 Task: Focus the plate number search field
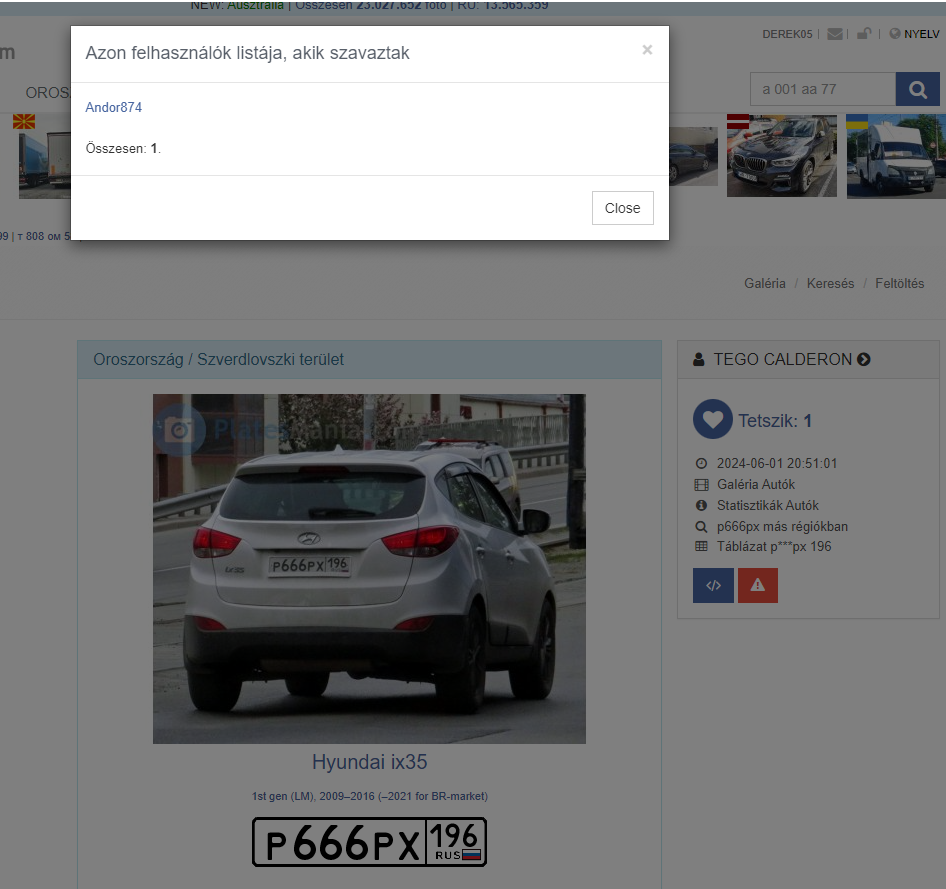(823, 89)
